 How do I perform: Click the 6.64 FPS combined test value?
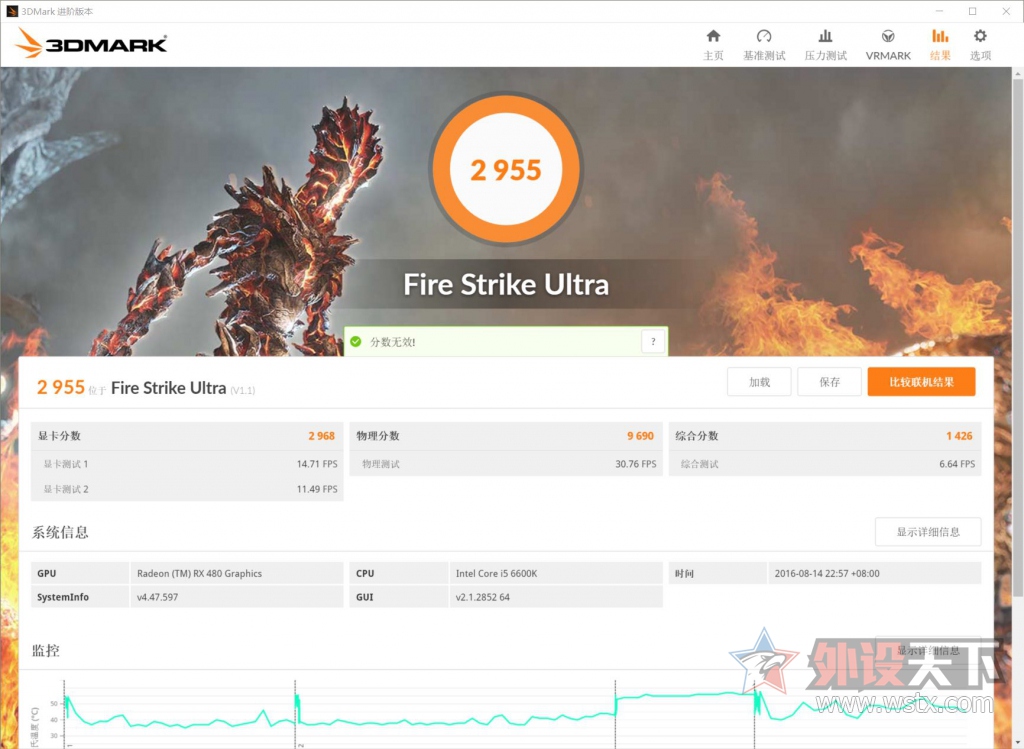point(957,464)
